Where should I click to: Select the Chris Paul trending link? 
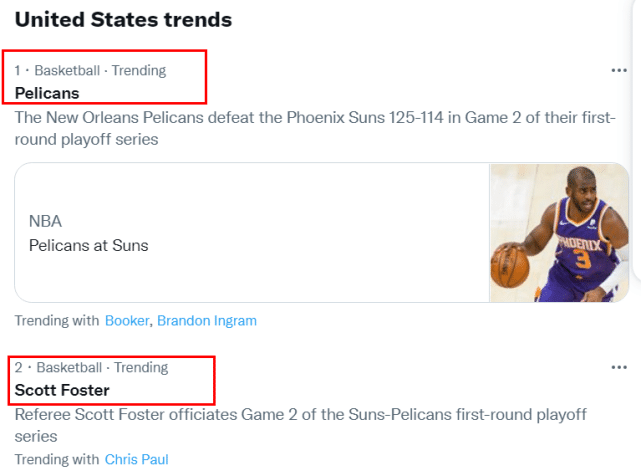(x=136, y=460)
